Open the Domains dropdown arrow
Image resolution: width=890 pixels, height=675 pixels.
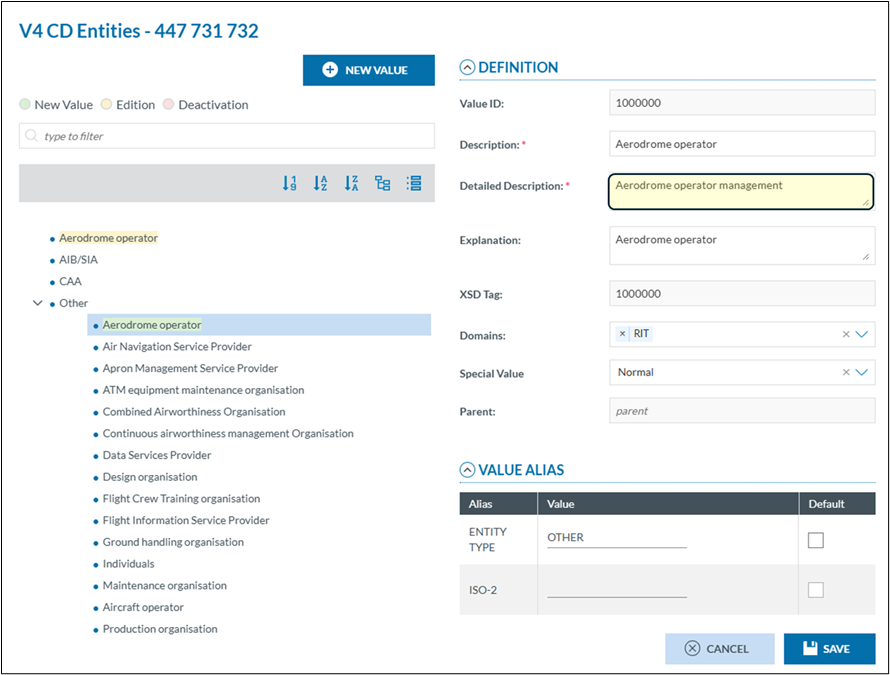coord(862,334)
